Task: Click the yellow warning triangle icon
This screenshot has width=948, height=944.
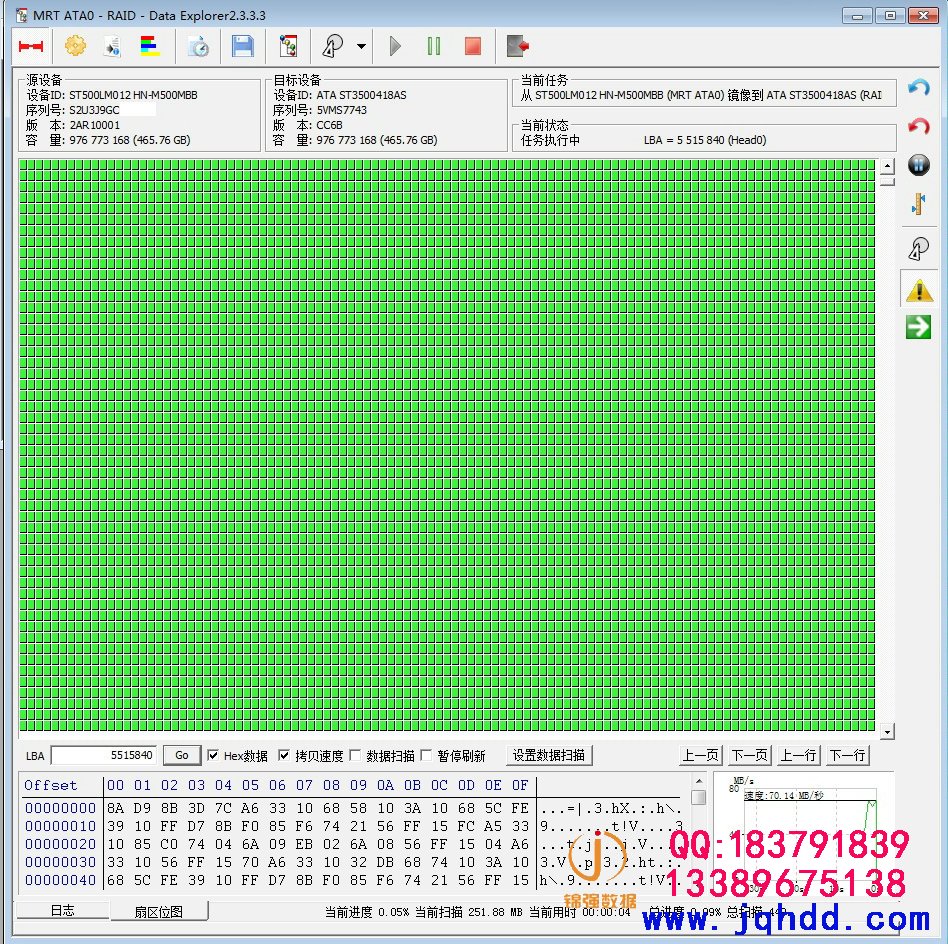Action: tap(918, 291)
